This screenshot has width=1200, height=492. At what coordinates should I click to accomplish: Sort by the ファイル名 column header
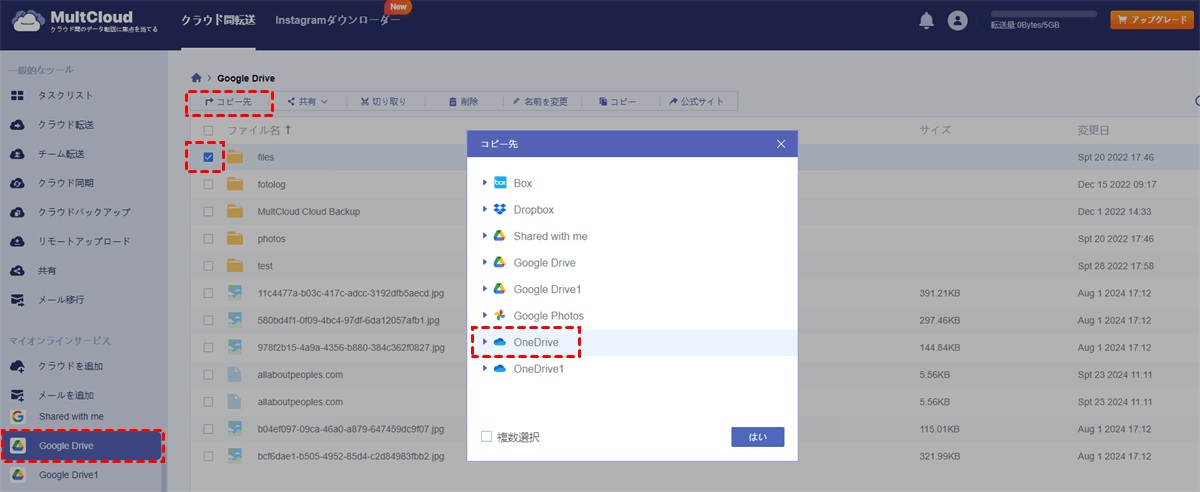[x=257, y=130]
